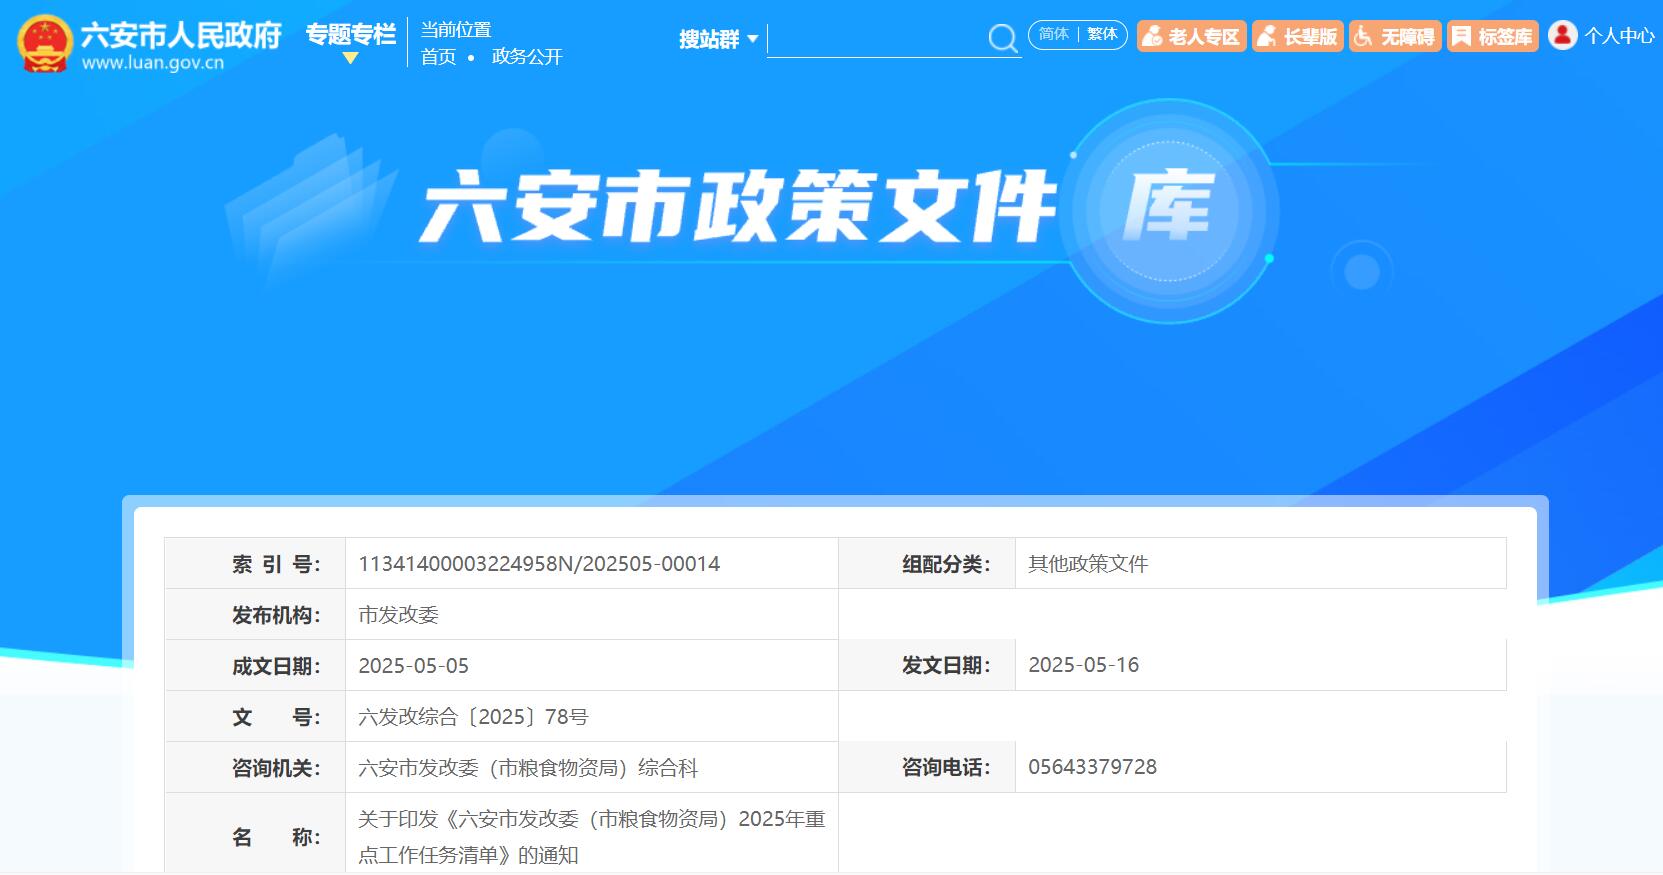Click the 当前位置 label
Screen dimensions: 1663x875
click(x=456, y=30)
